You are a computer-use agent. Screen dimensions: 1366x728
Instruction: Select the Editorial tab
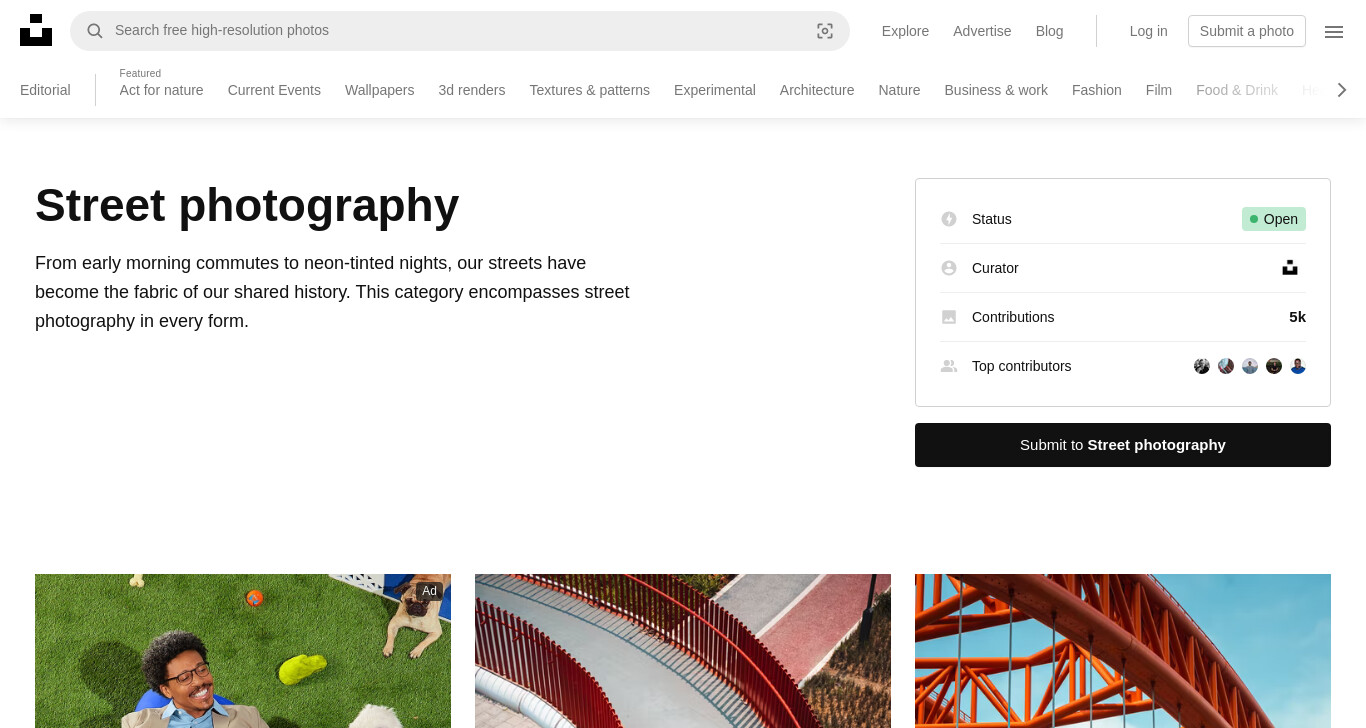[x=45, y=90]
